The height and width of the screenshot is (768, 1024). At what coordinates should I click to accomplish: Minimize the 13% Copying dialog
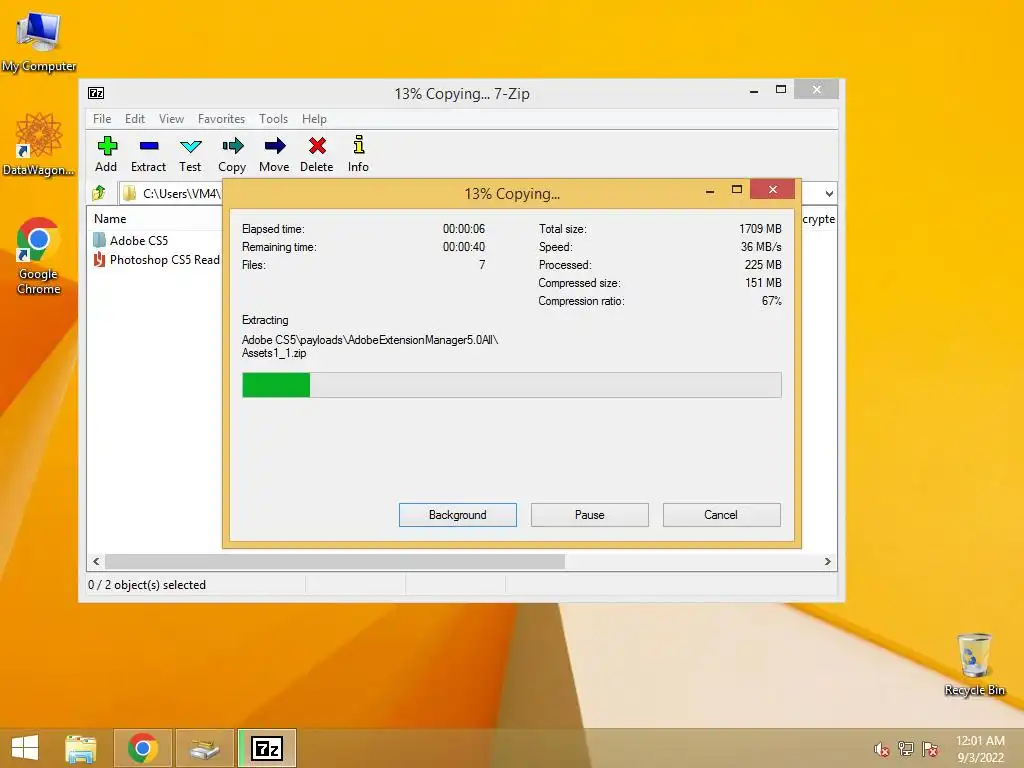pyautogui.click(x=710, y=191)
